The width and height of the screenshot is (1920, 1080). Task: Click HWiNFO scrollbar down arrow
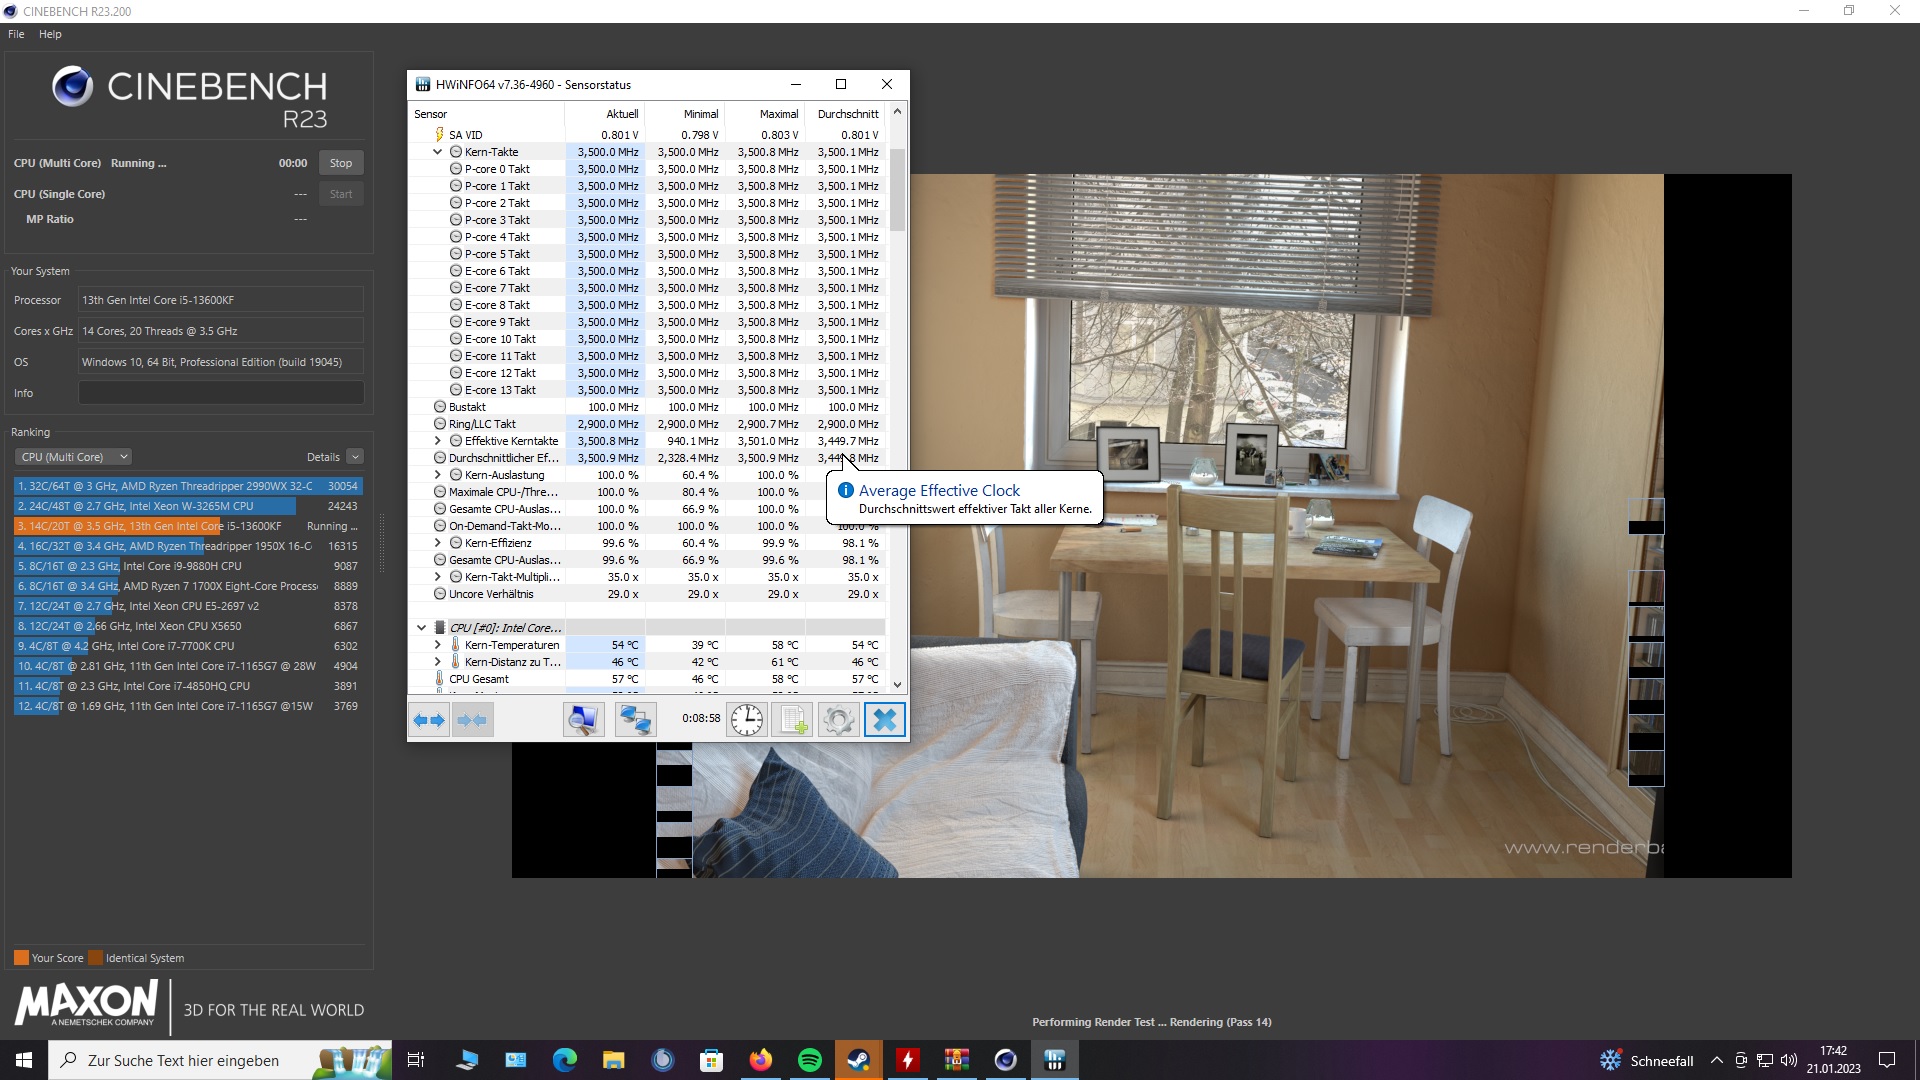[897, 685]
